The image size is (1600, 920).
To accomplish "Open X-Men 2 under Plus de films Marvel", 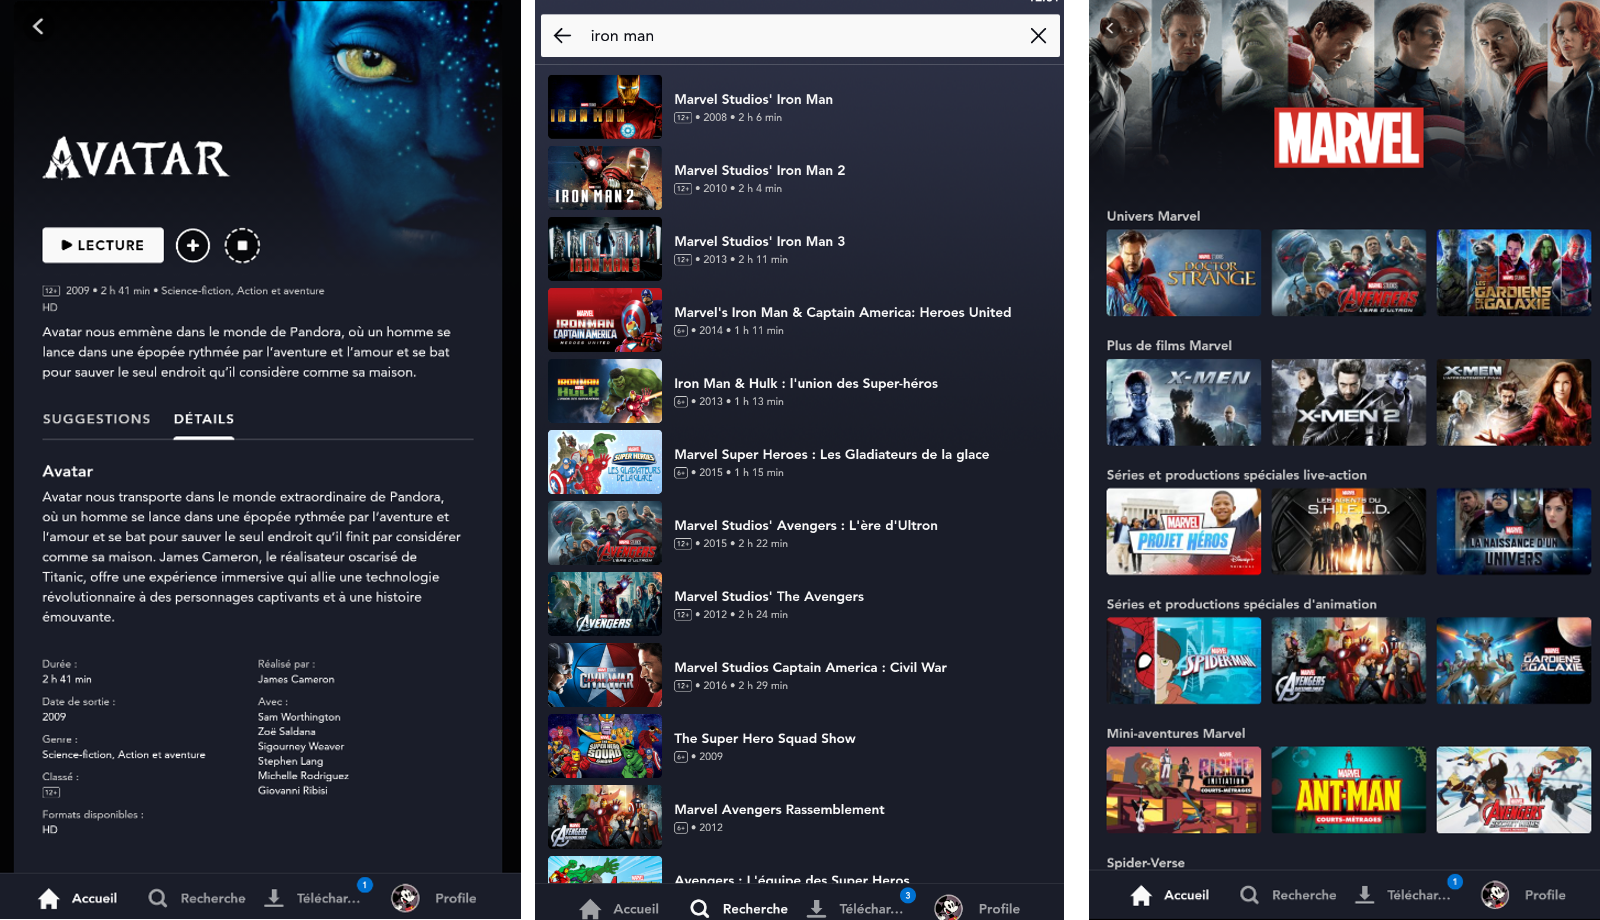I will [1348, 402].
